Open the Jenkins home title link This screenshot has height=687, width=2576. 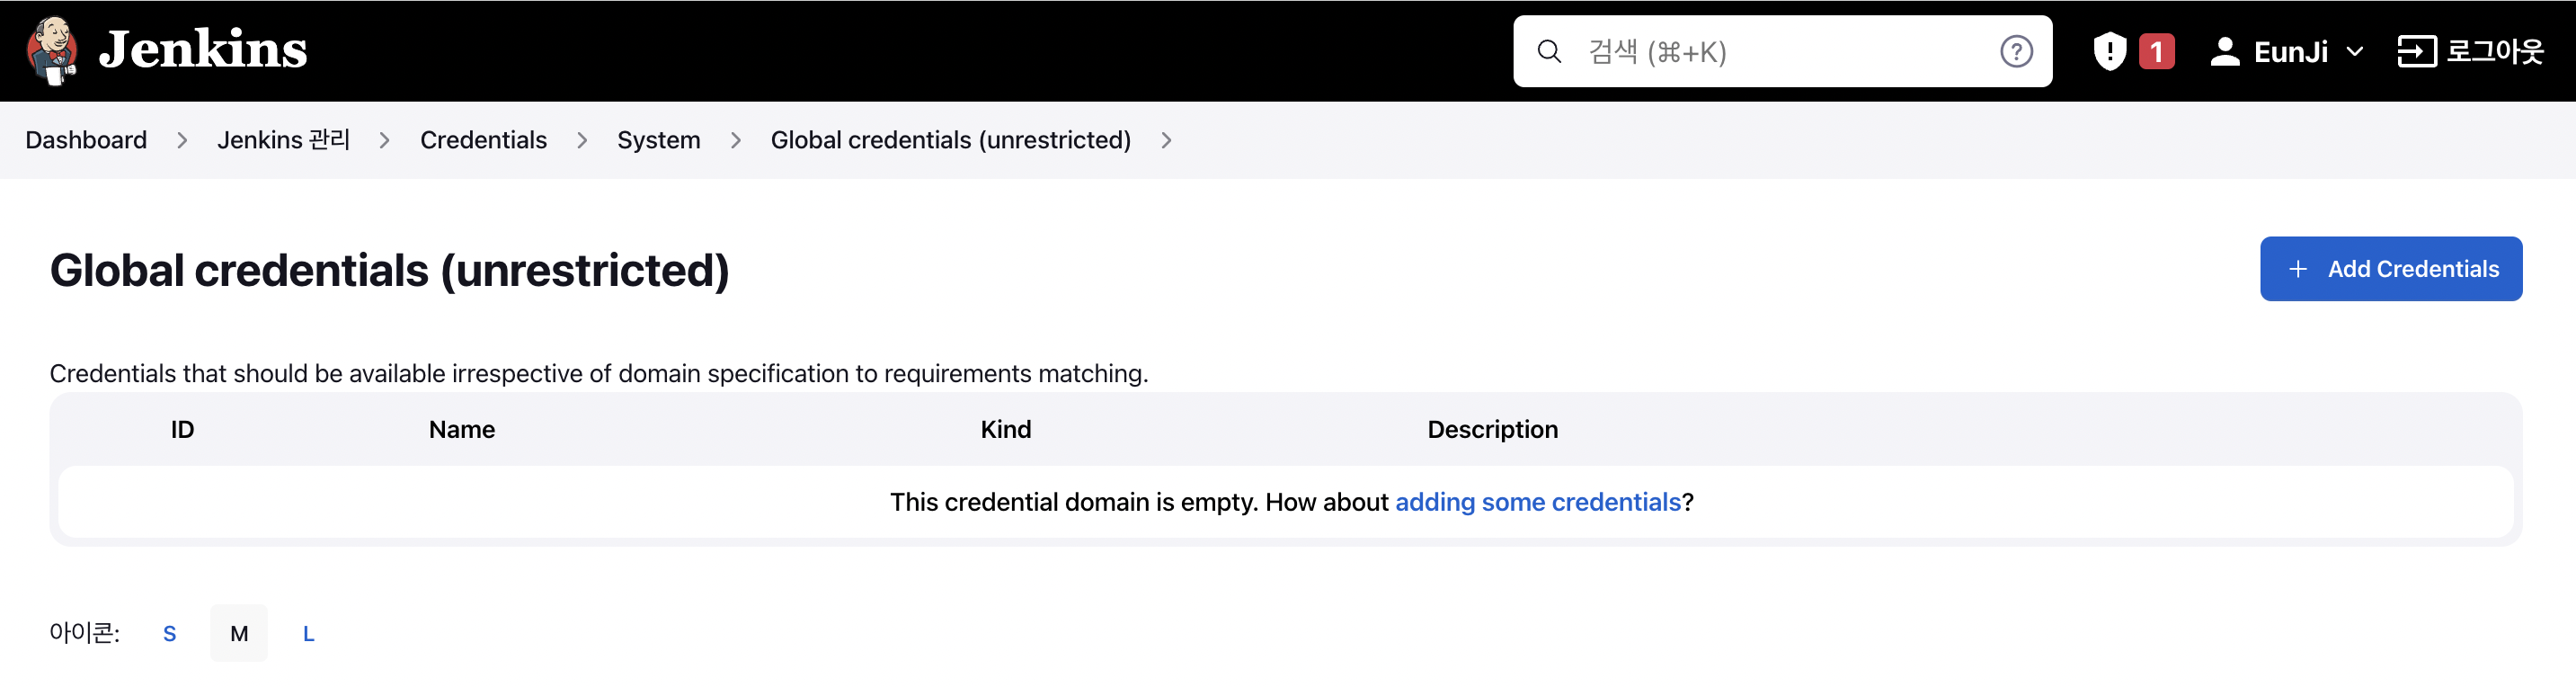pos(203,50)
